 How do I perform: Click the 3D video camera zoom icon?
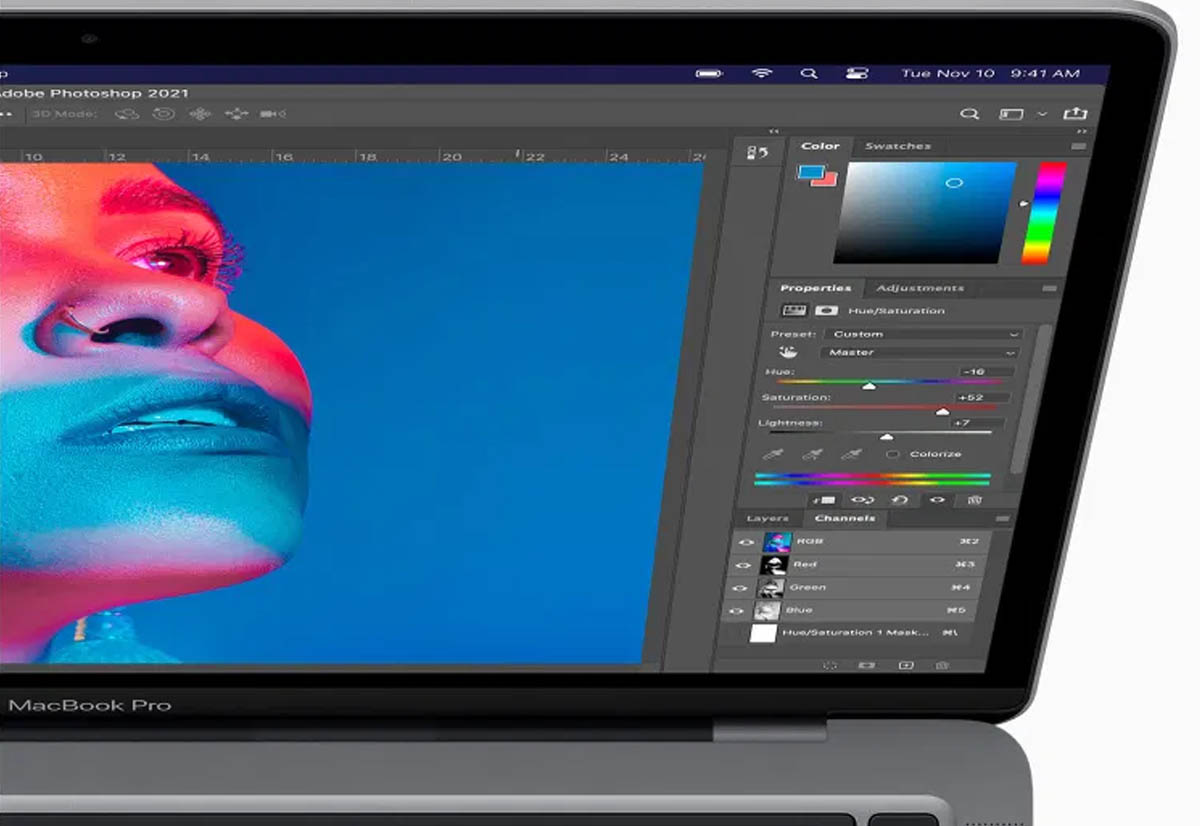(x=272, y=114)
